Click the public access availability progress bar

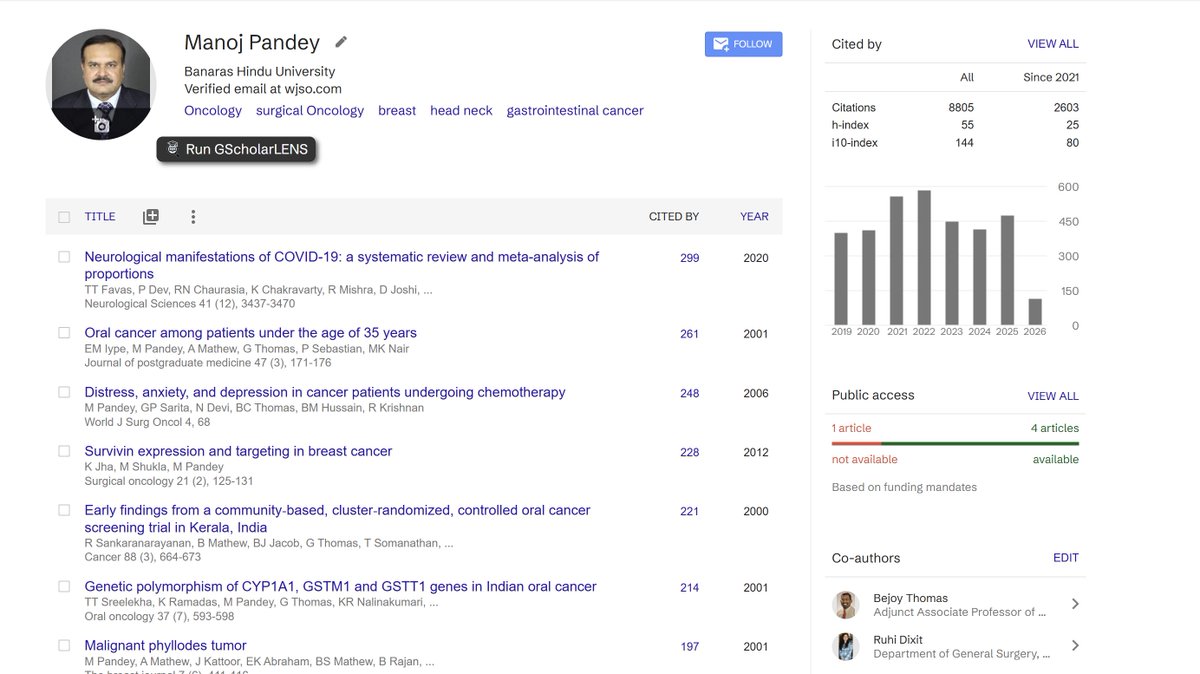(956, 443)
